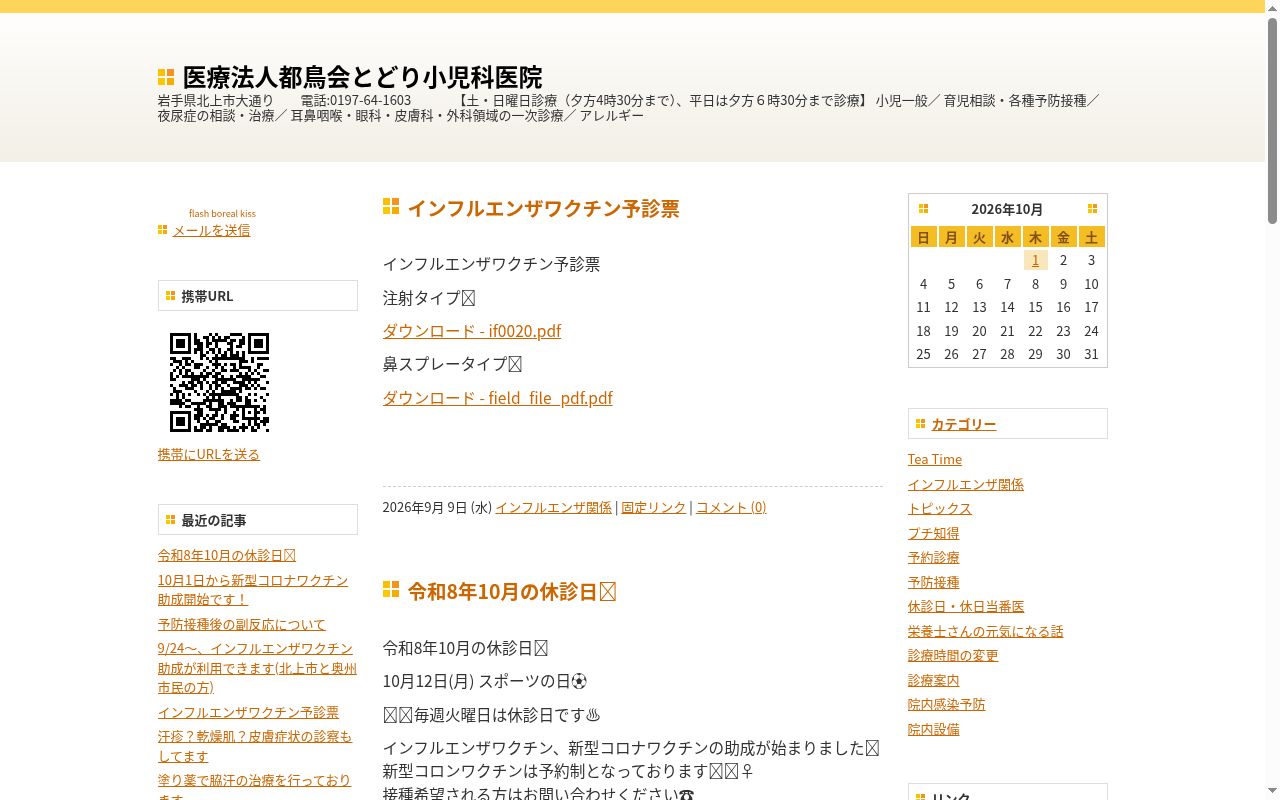Open インフルエンザ関係 link under the post
Screen dimensions: 1280x800
(x=553, y=507)
